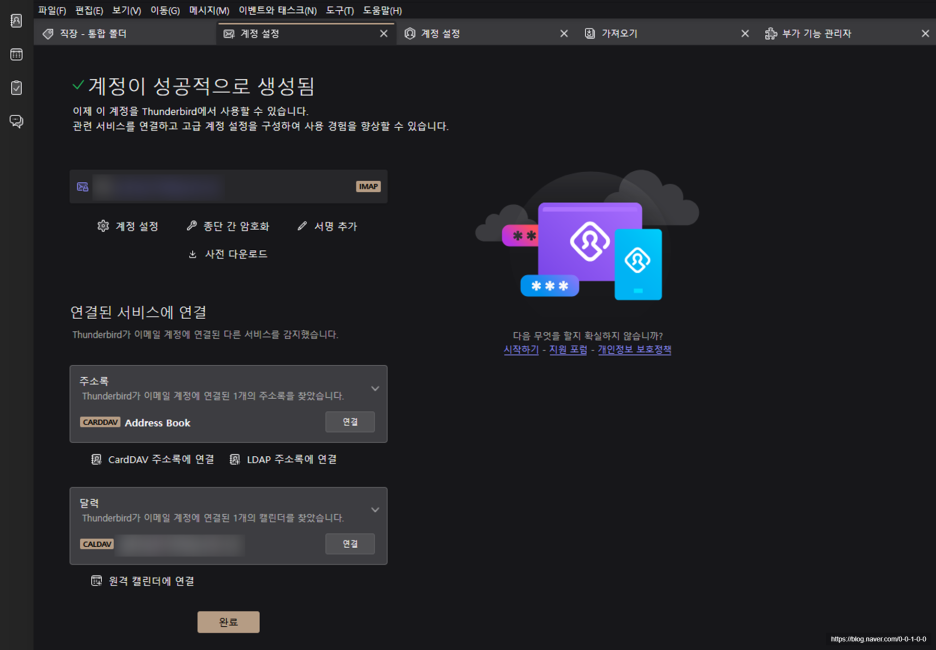Click the LDAP address book icon
The image size is (936, 650).
235,459
